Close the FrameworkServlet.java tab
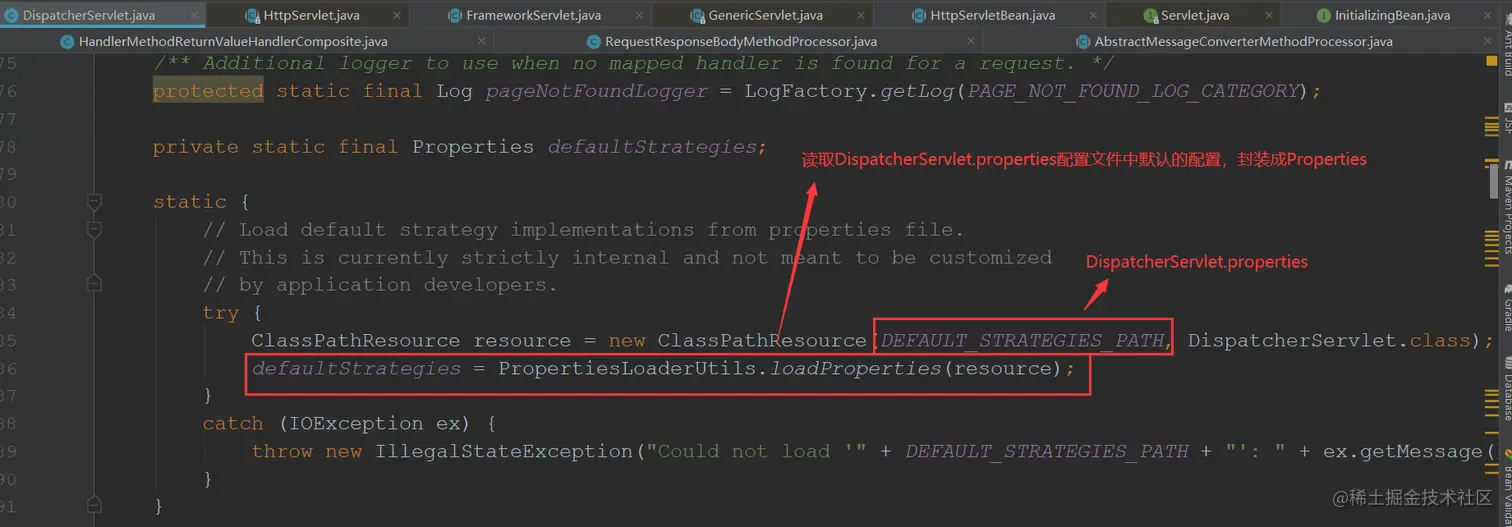The width and height of the screenshot is (1512, 527). (x=640, y=16)
